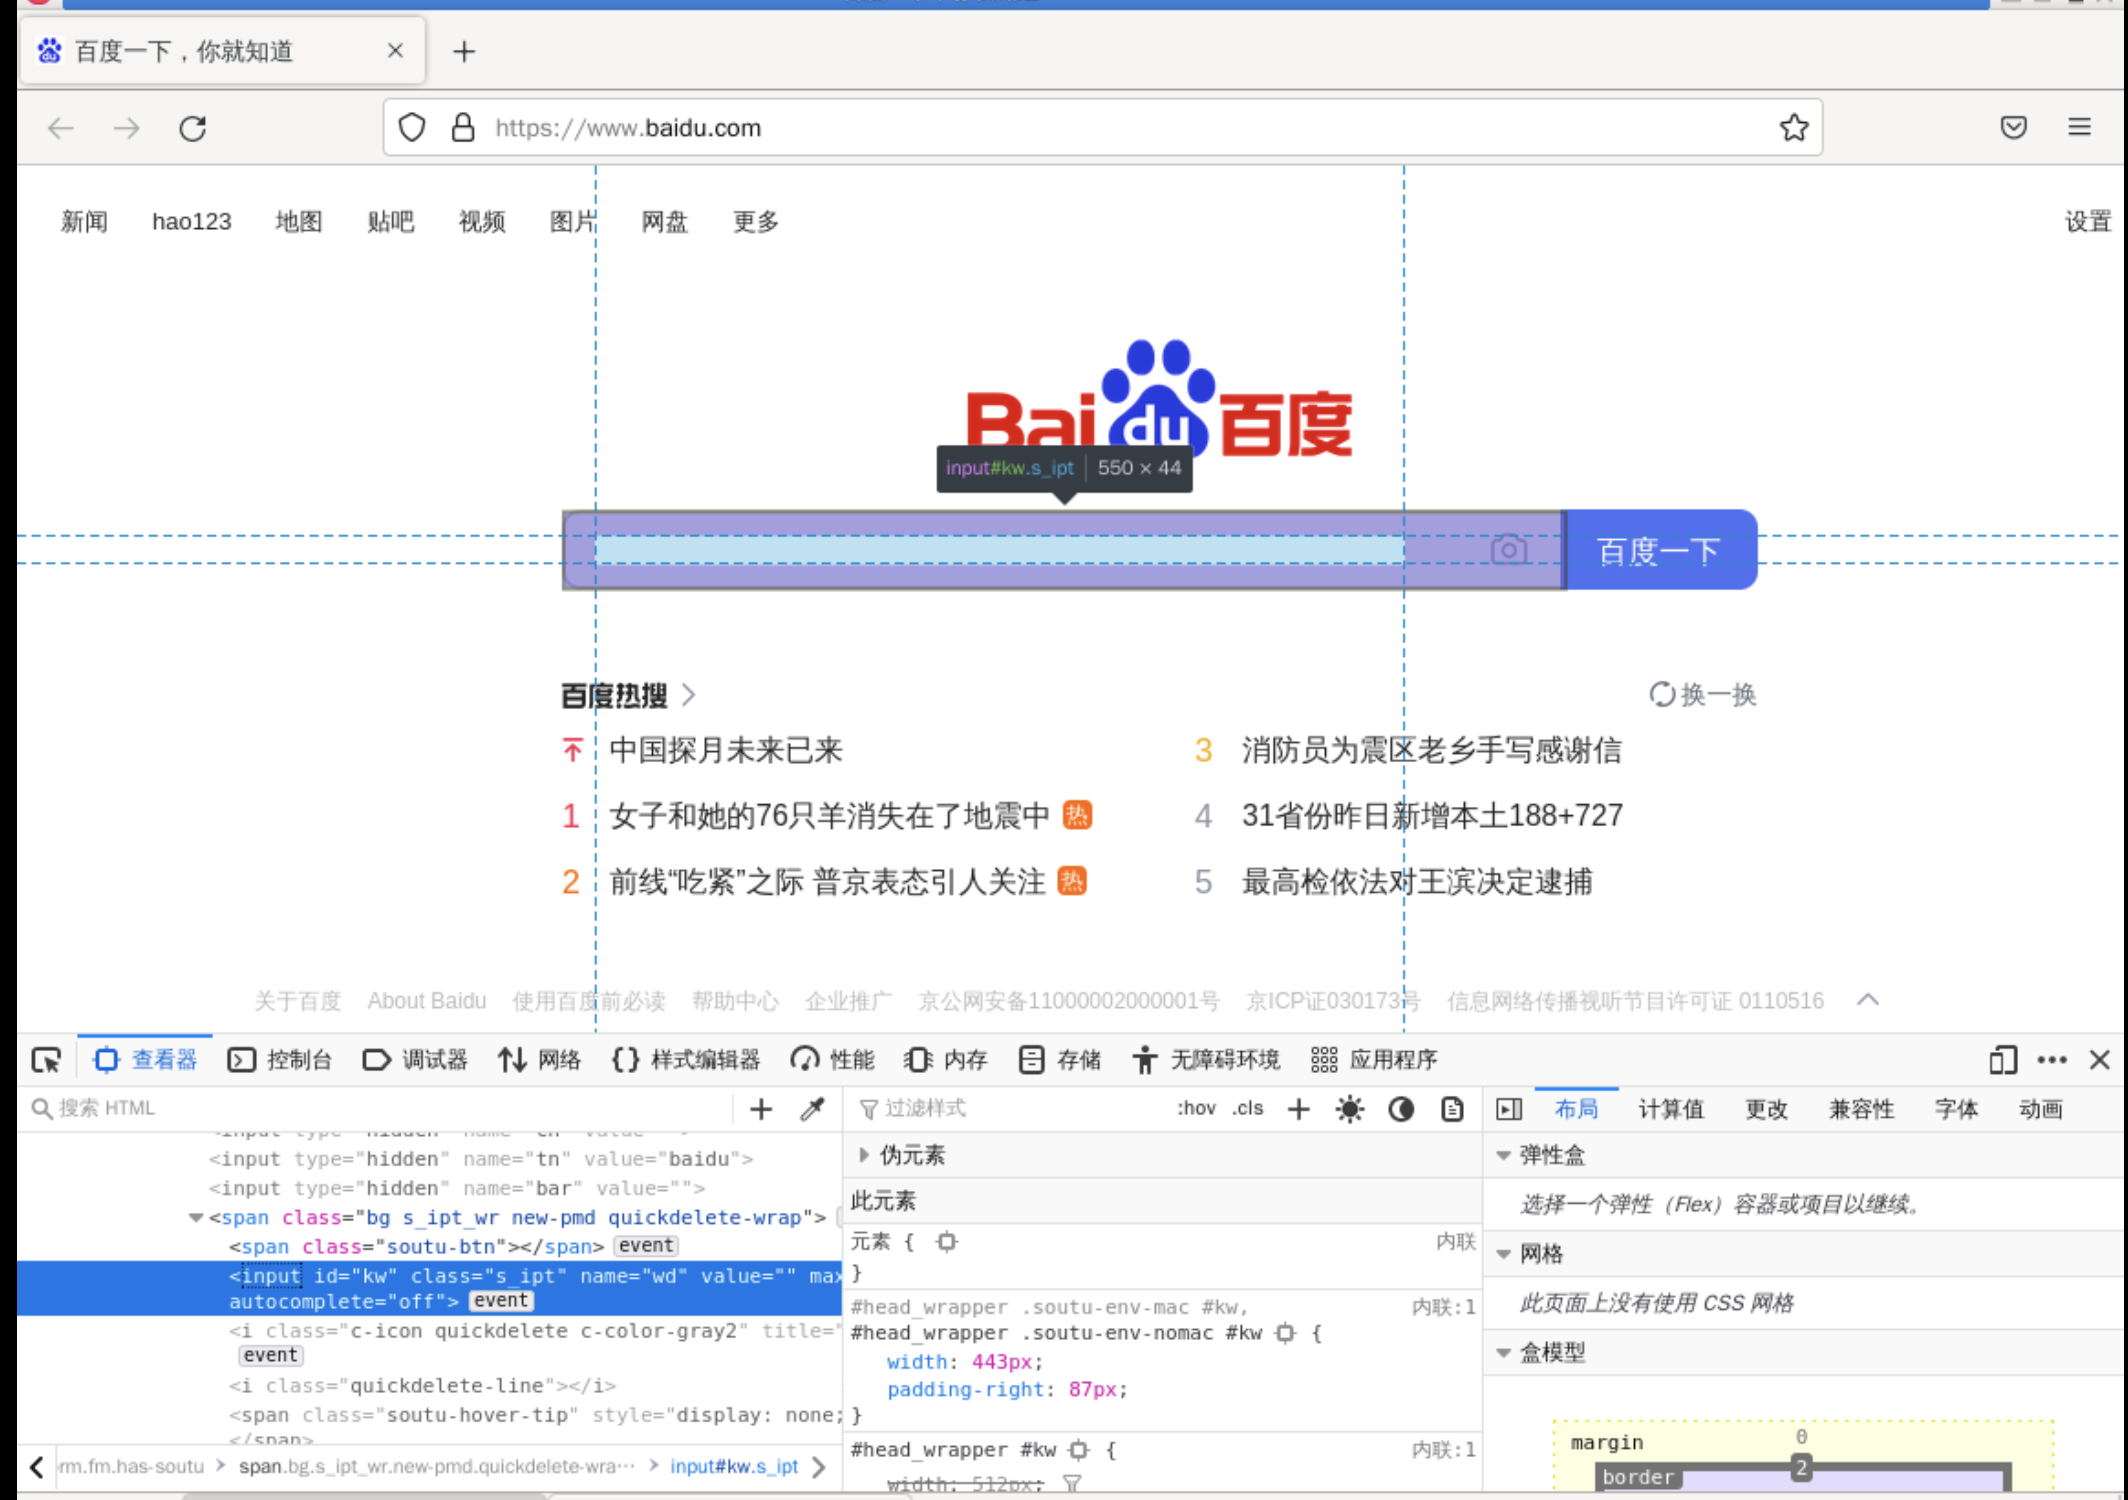
Task: Switch to the 计算值 computed tab
Action: tap(1671, 1108)
